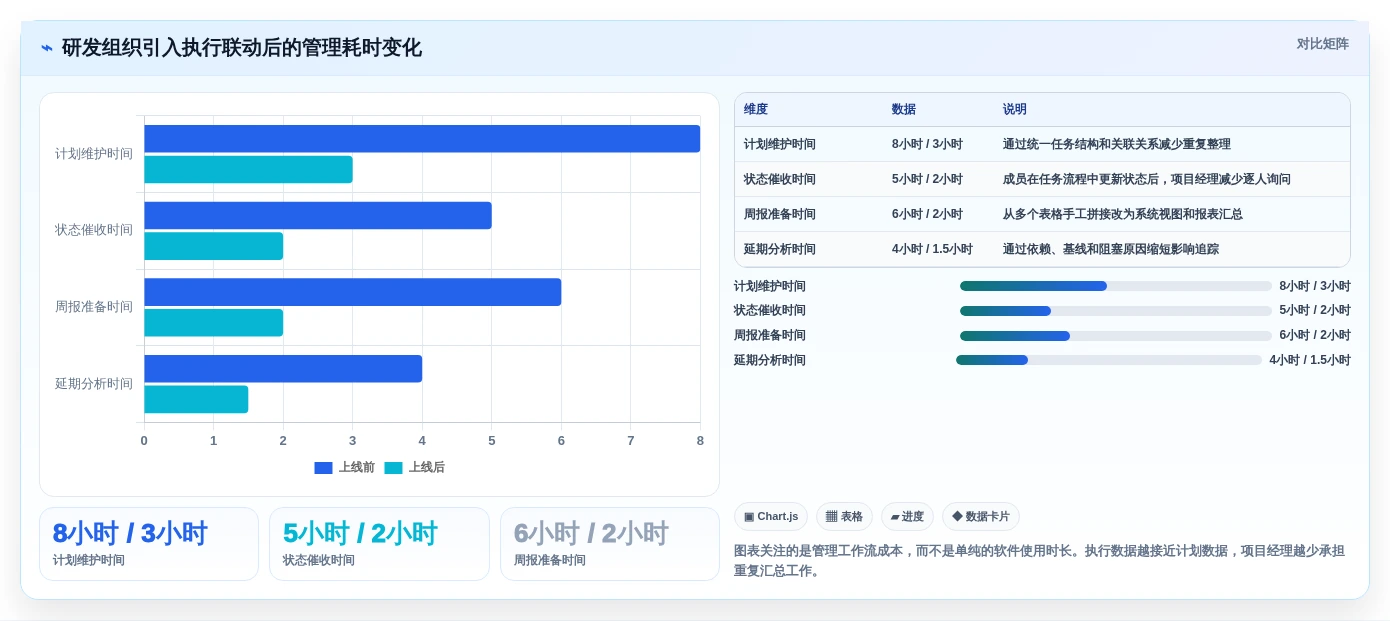The height and width of the screenshot is (621, 1390).
Task: Click the page title 研发组织引入执行联动后的管理耗时变化
Action: (x=242, y=48)
